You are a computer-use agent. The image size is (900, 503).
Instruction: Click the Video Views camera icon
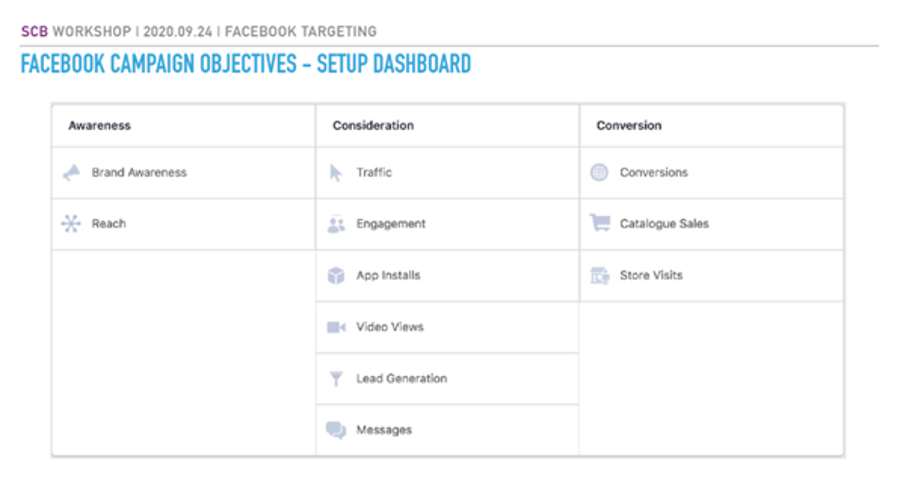click(336, 327)
